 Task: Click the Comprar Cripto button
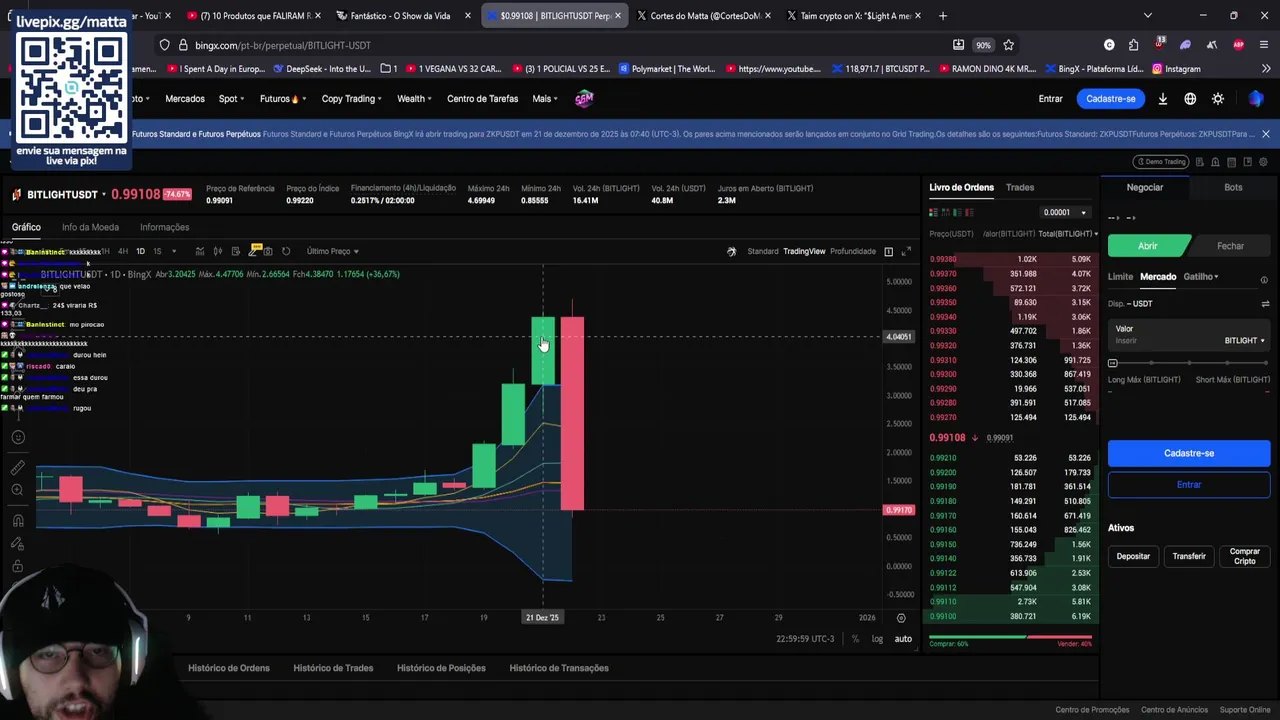[x=1245, y=556]
